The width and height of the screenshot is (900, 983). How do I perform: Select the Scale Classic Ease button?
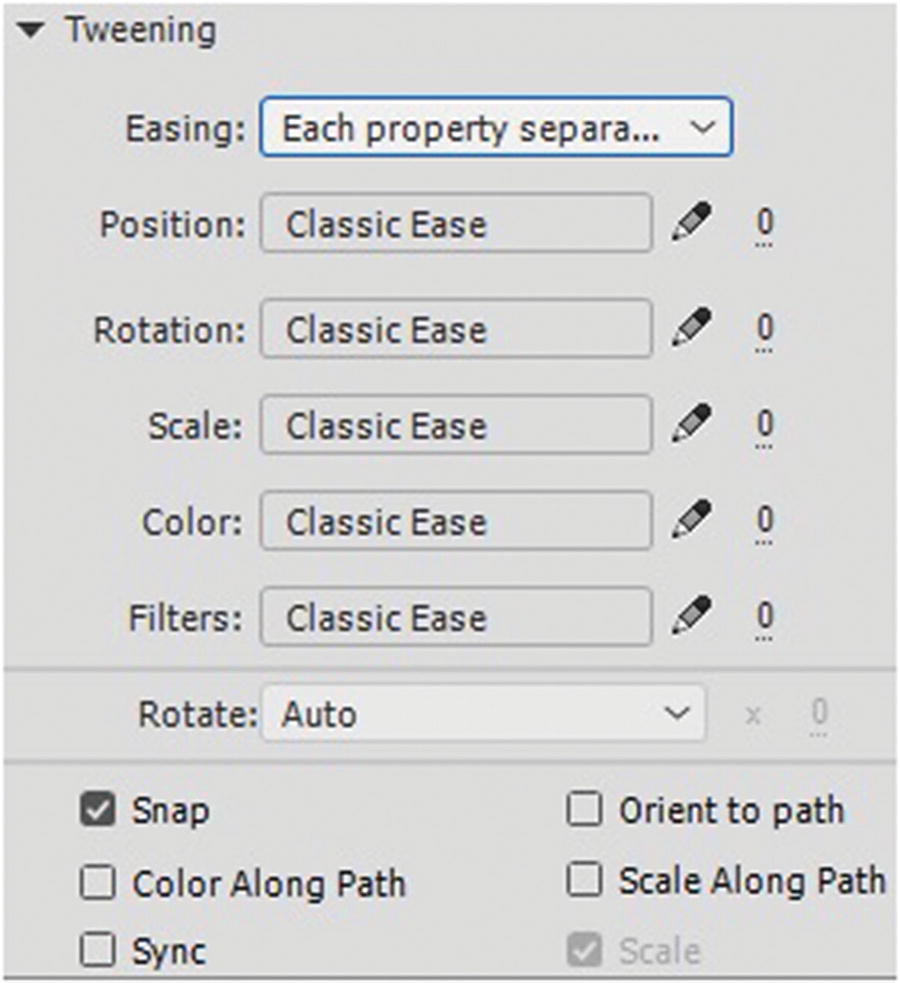(x=456, y=425)
